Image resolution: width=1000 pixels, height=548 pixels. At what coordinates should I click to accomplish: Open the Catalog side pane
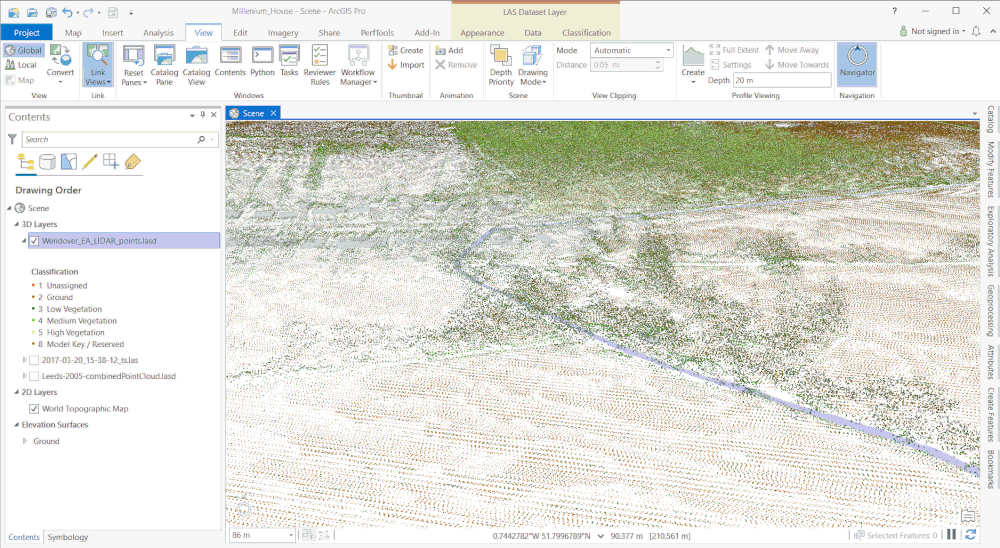point(990,119)
